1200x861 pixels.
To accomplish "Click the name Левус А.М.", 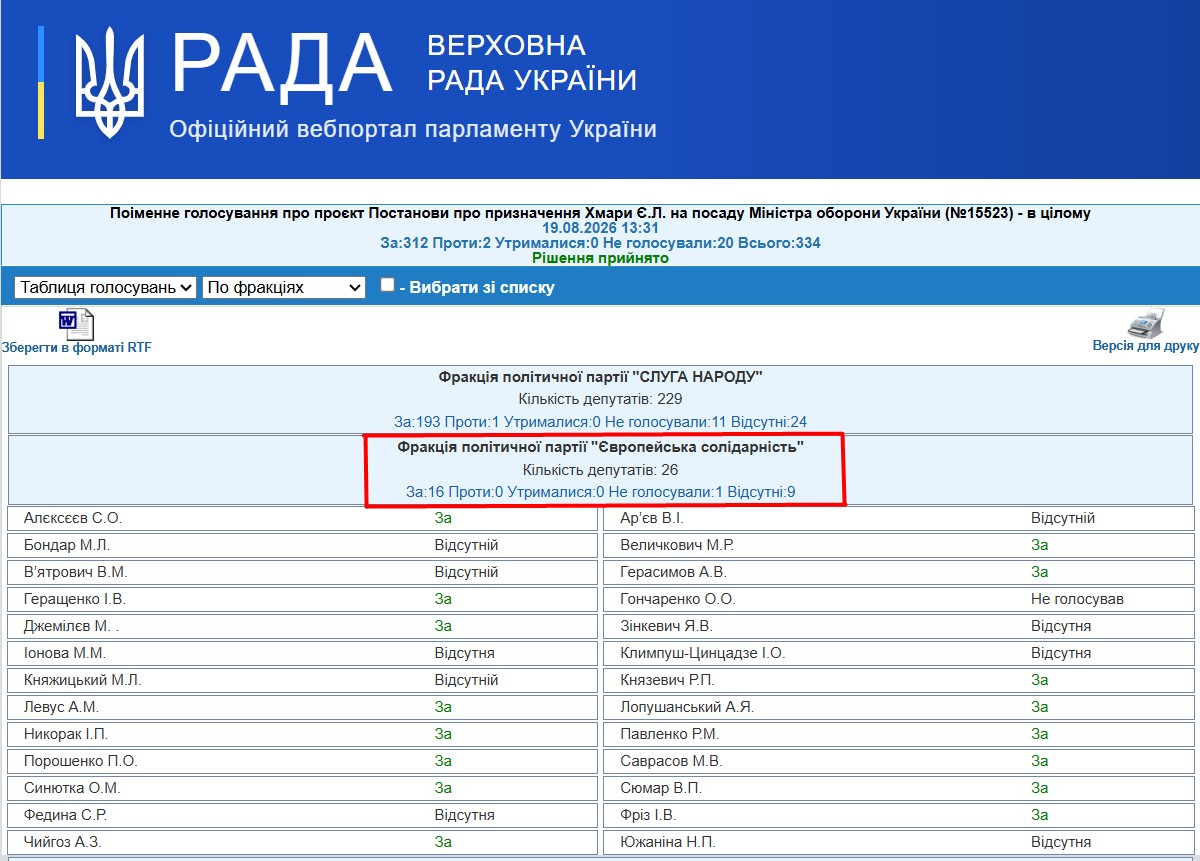I will point(61,707).
